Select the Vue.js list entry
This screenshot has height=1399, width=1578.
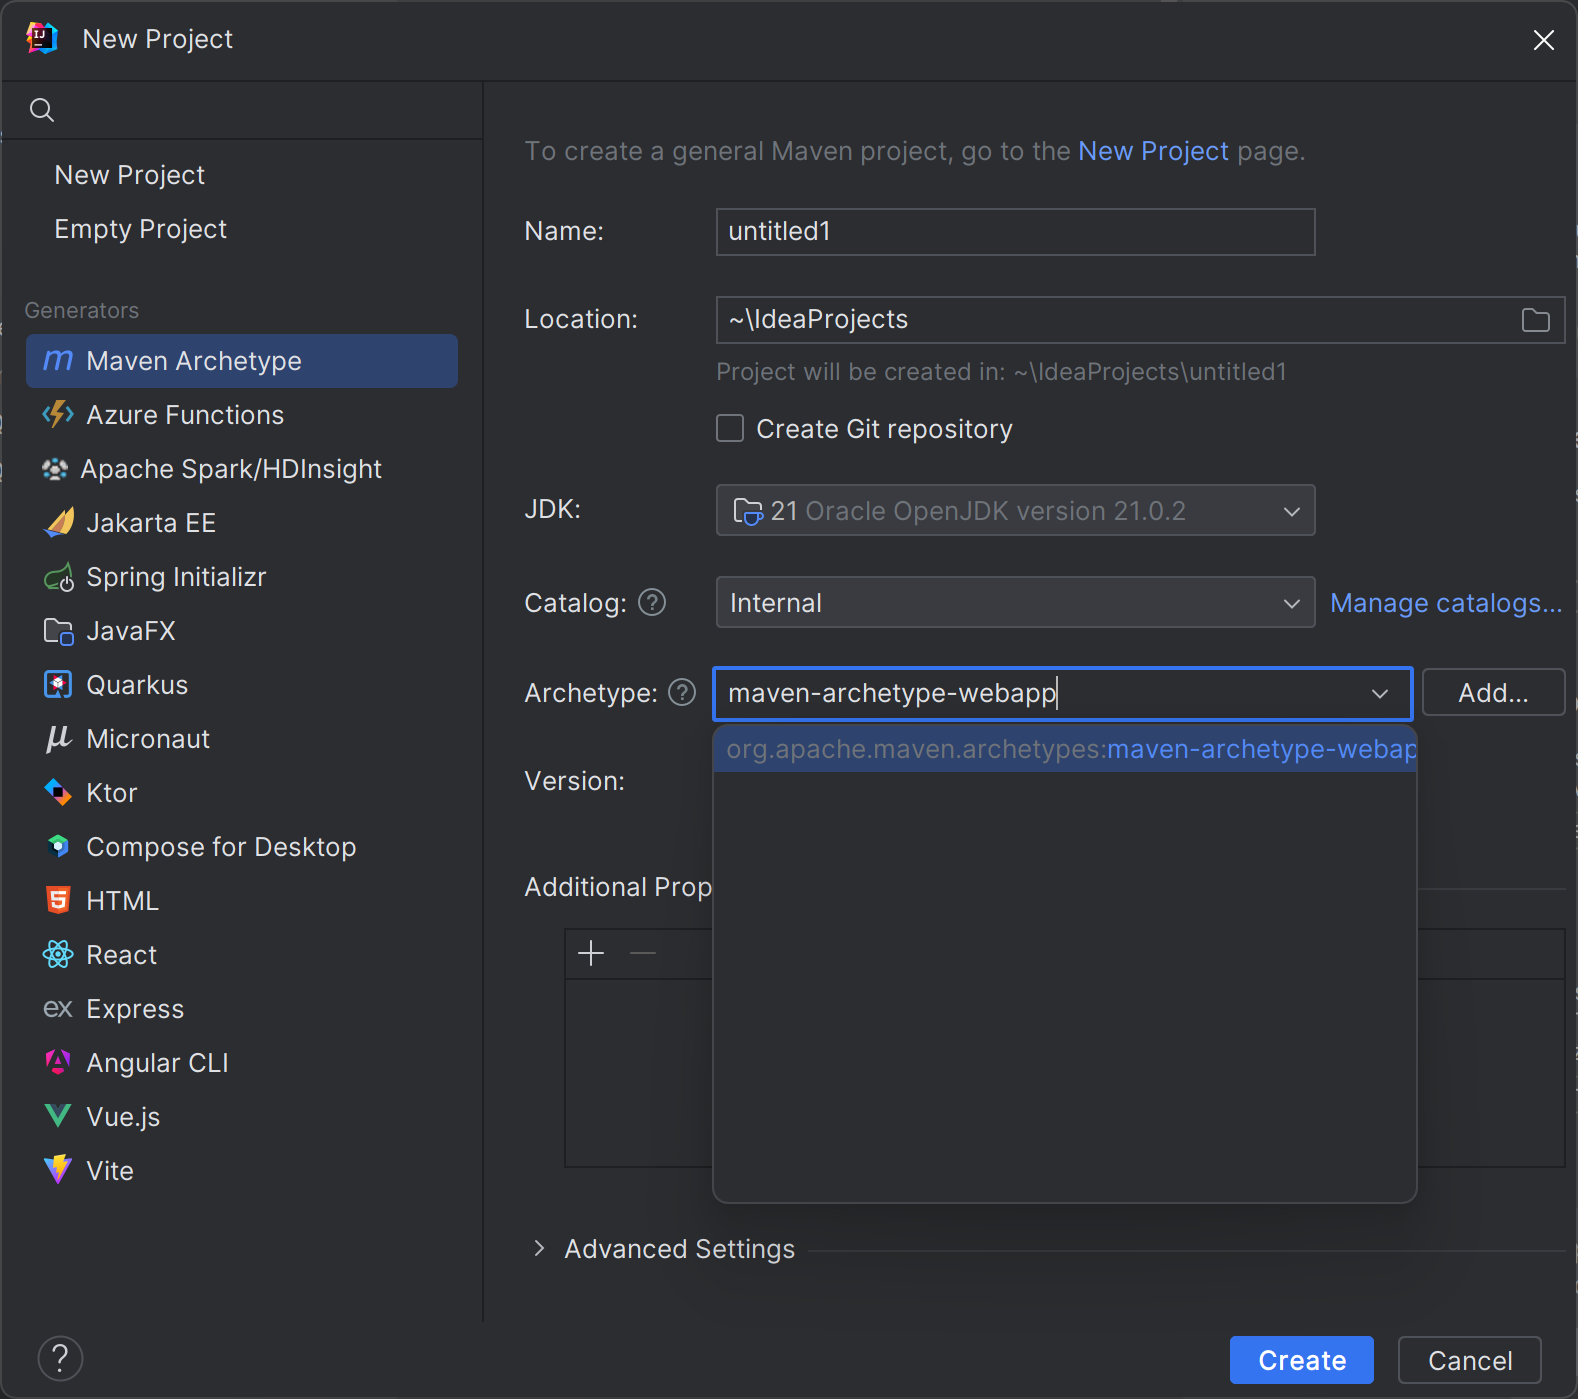242,1117
